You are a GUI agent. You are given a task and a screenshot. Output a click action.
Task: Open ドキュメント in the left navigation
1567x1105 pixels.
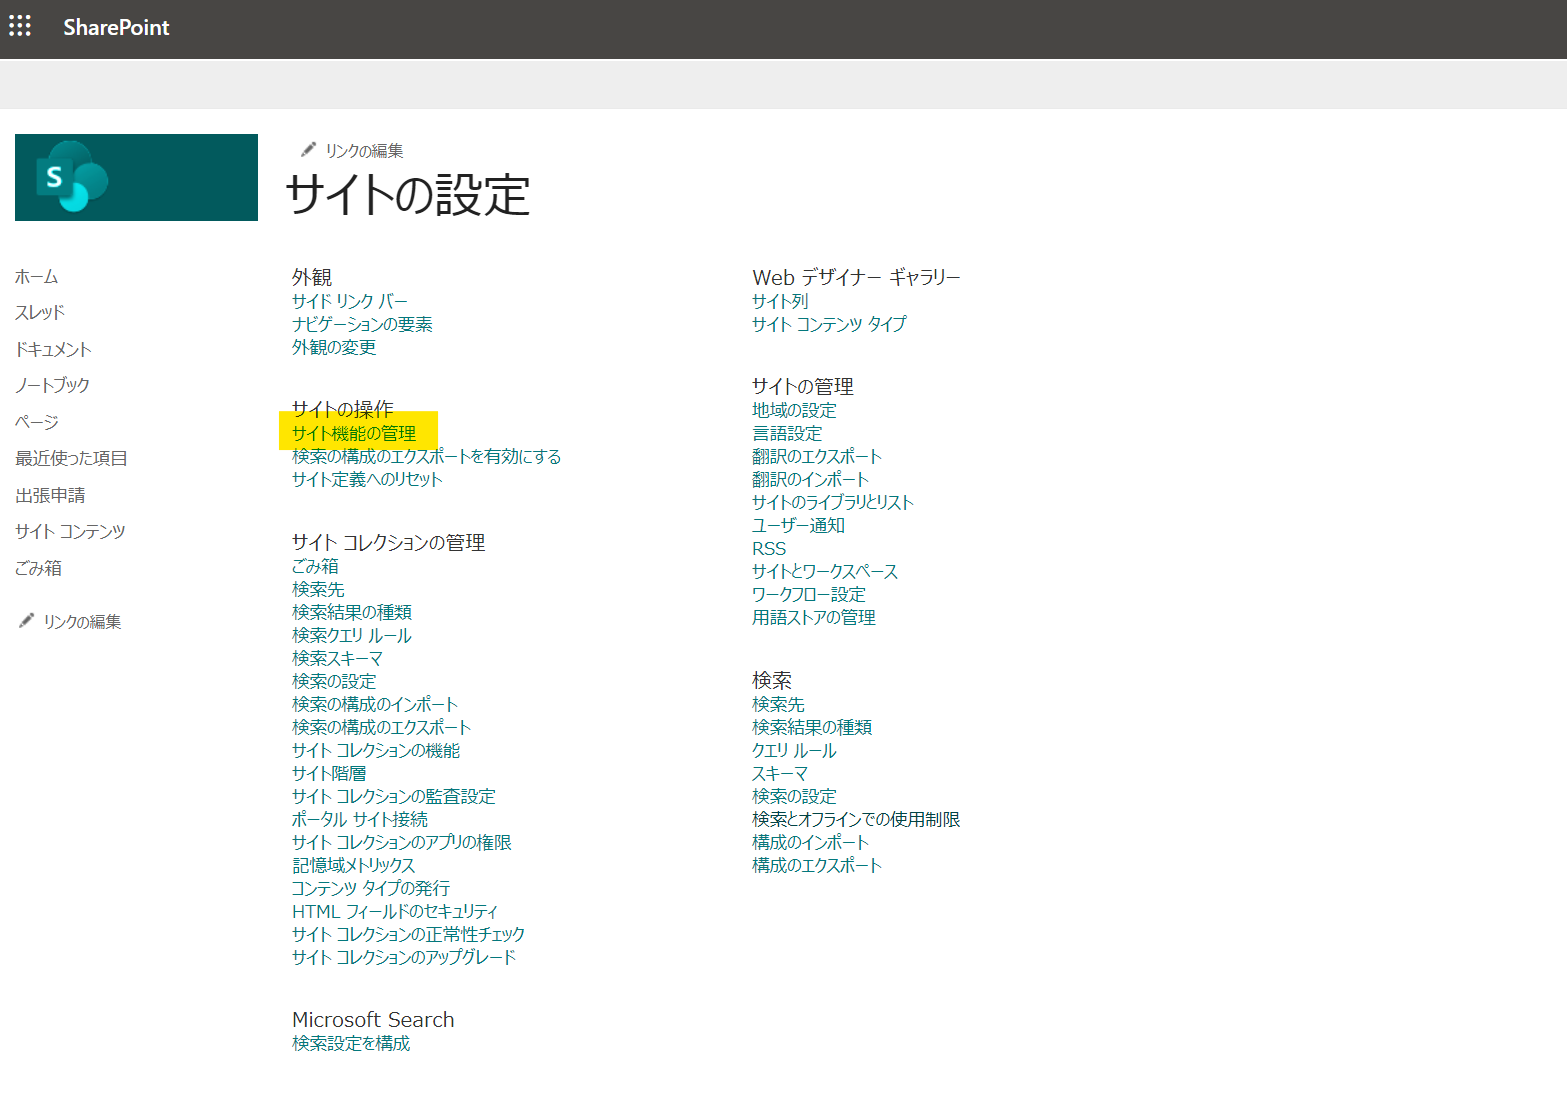[54, 349]
